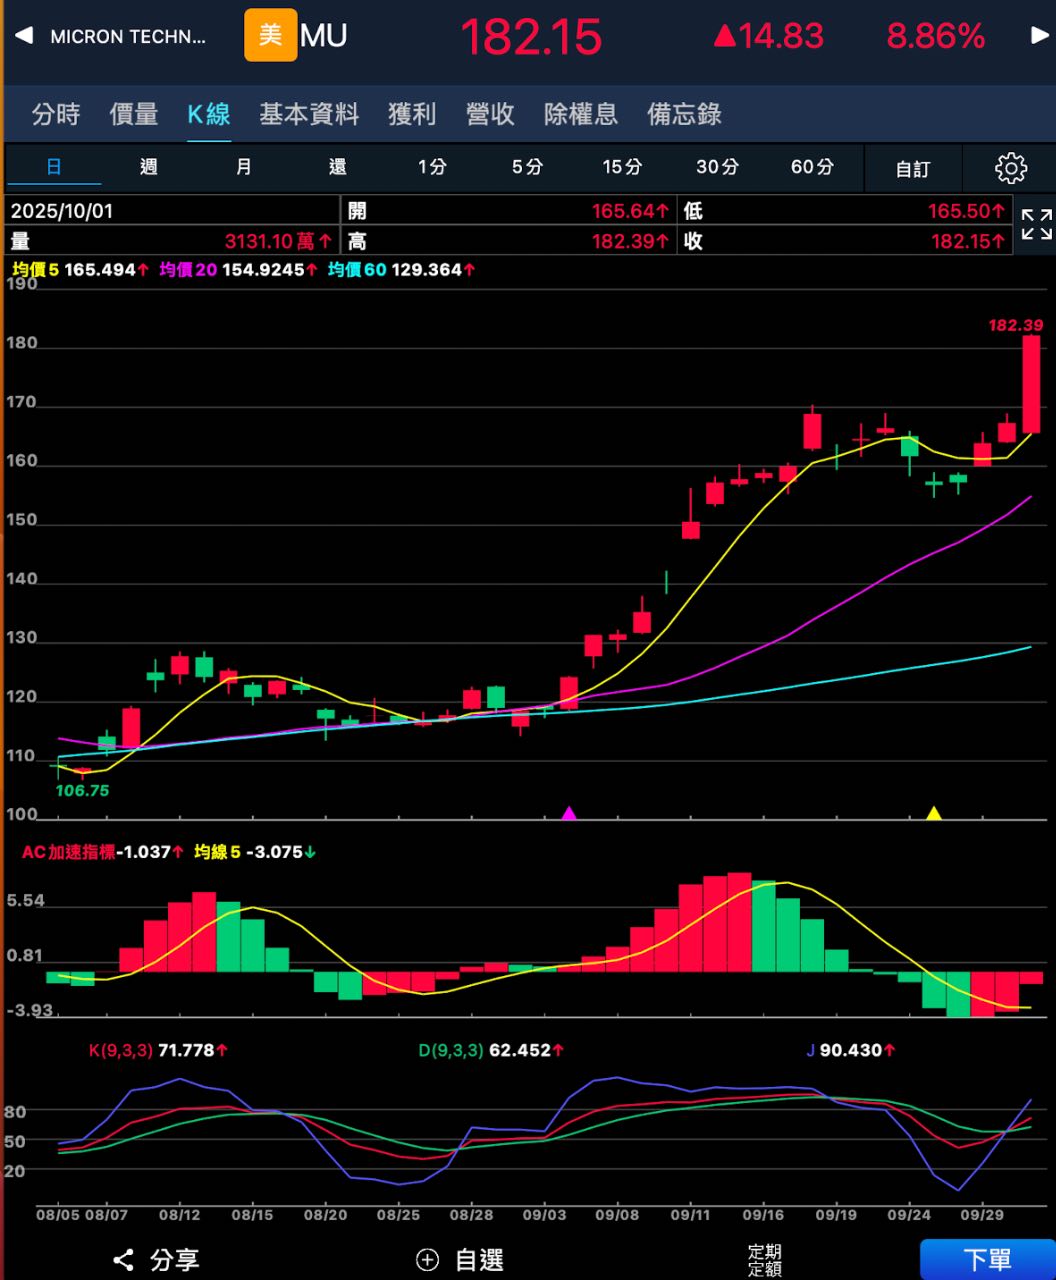Click the orange 美 market badge
The width and height of the screenshot is (1056, 1280).
pyautogui.click(x=270, y=36)
